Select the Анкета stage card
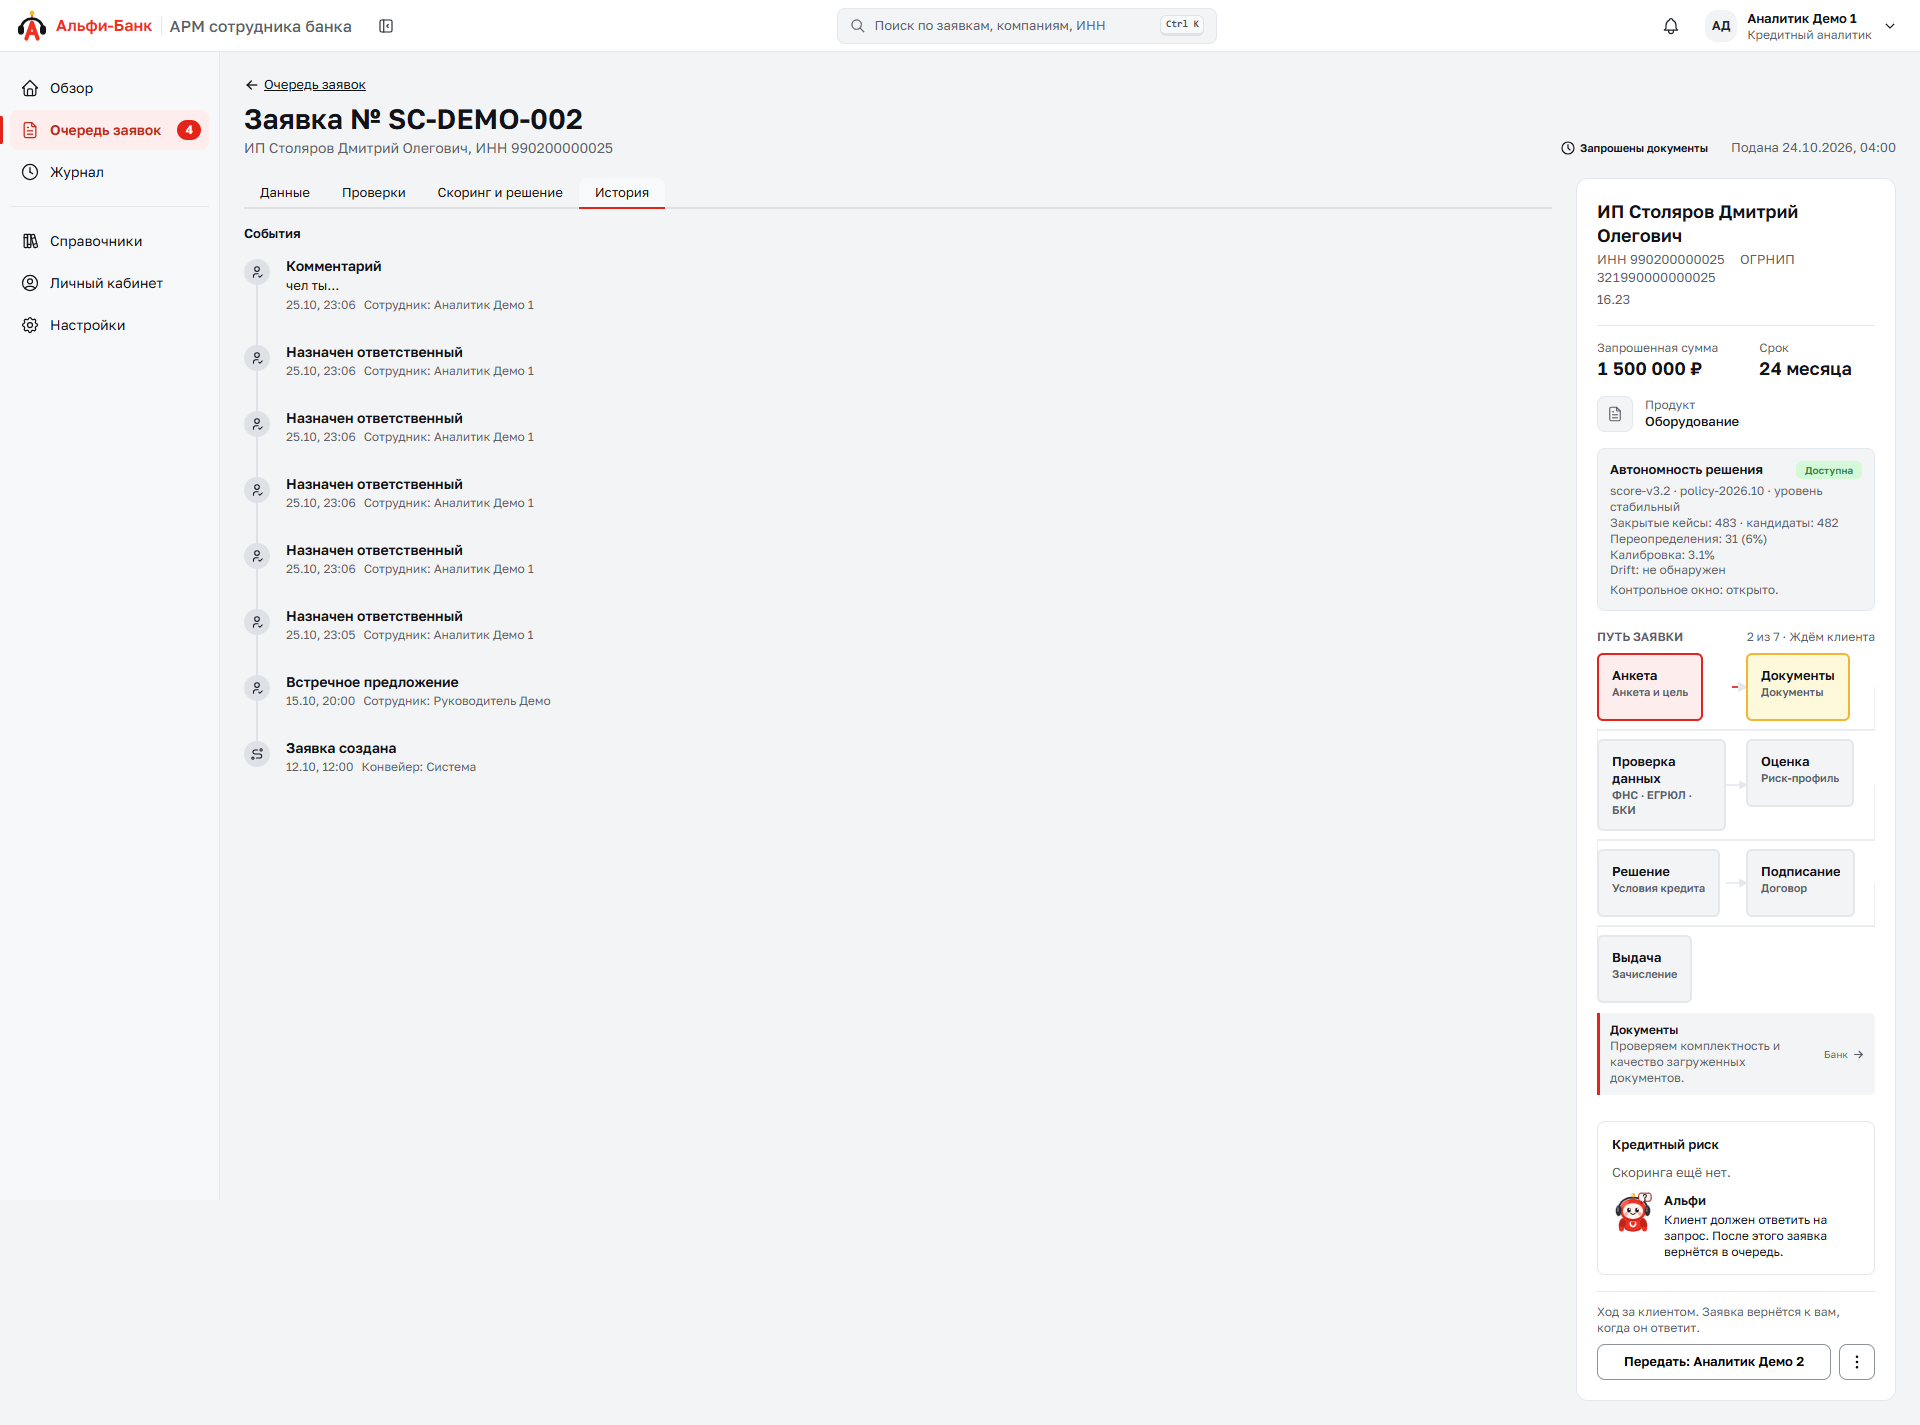1920x1425 pixels. [1650, 687]
